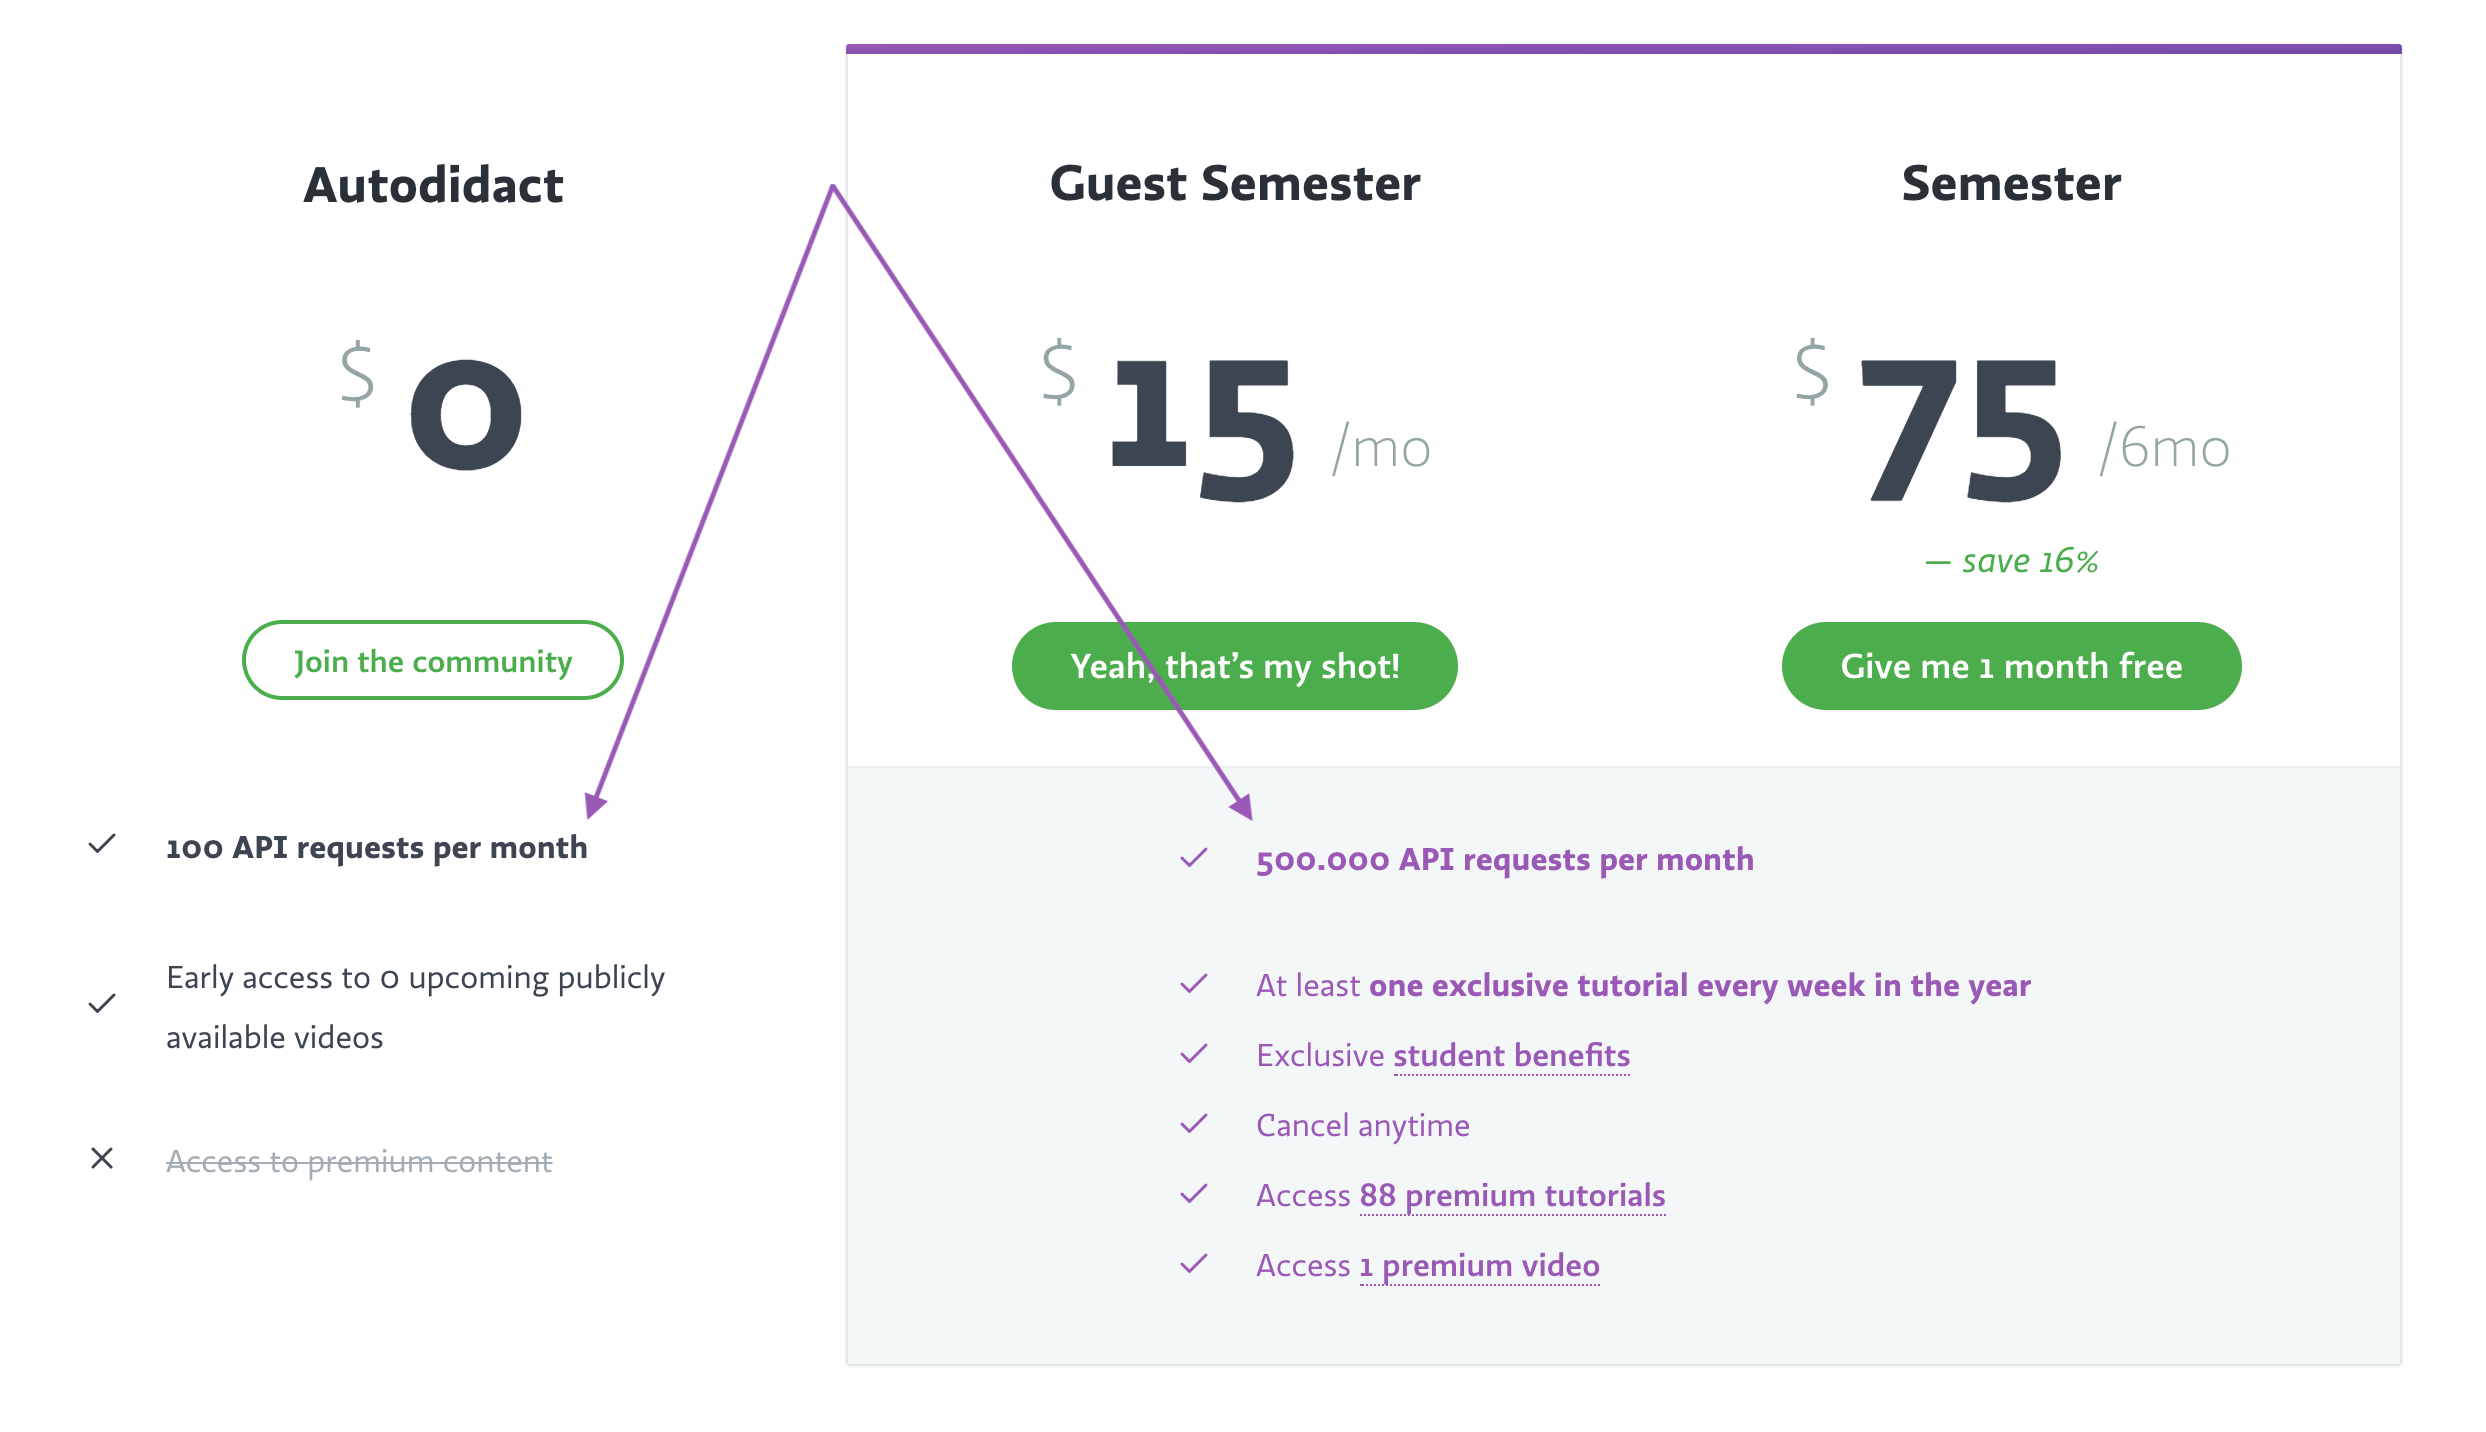This screenshot has width=2486, height=1432.
Task: Click the checkmark next to Early access
Action: click(x=102, y=1004)
